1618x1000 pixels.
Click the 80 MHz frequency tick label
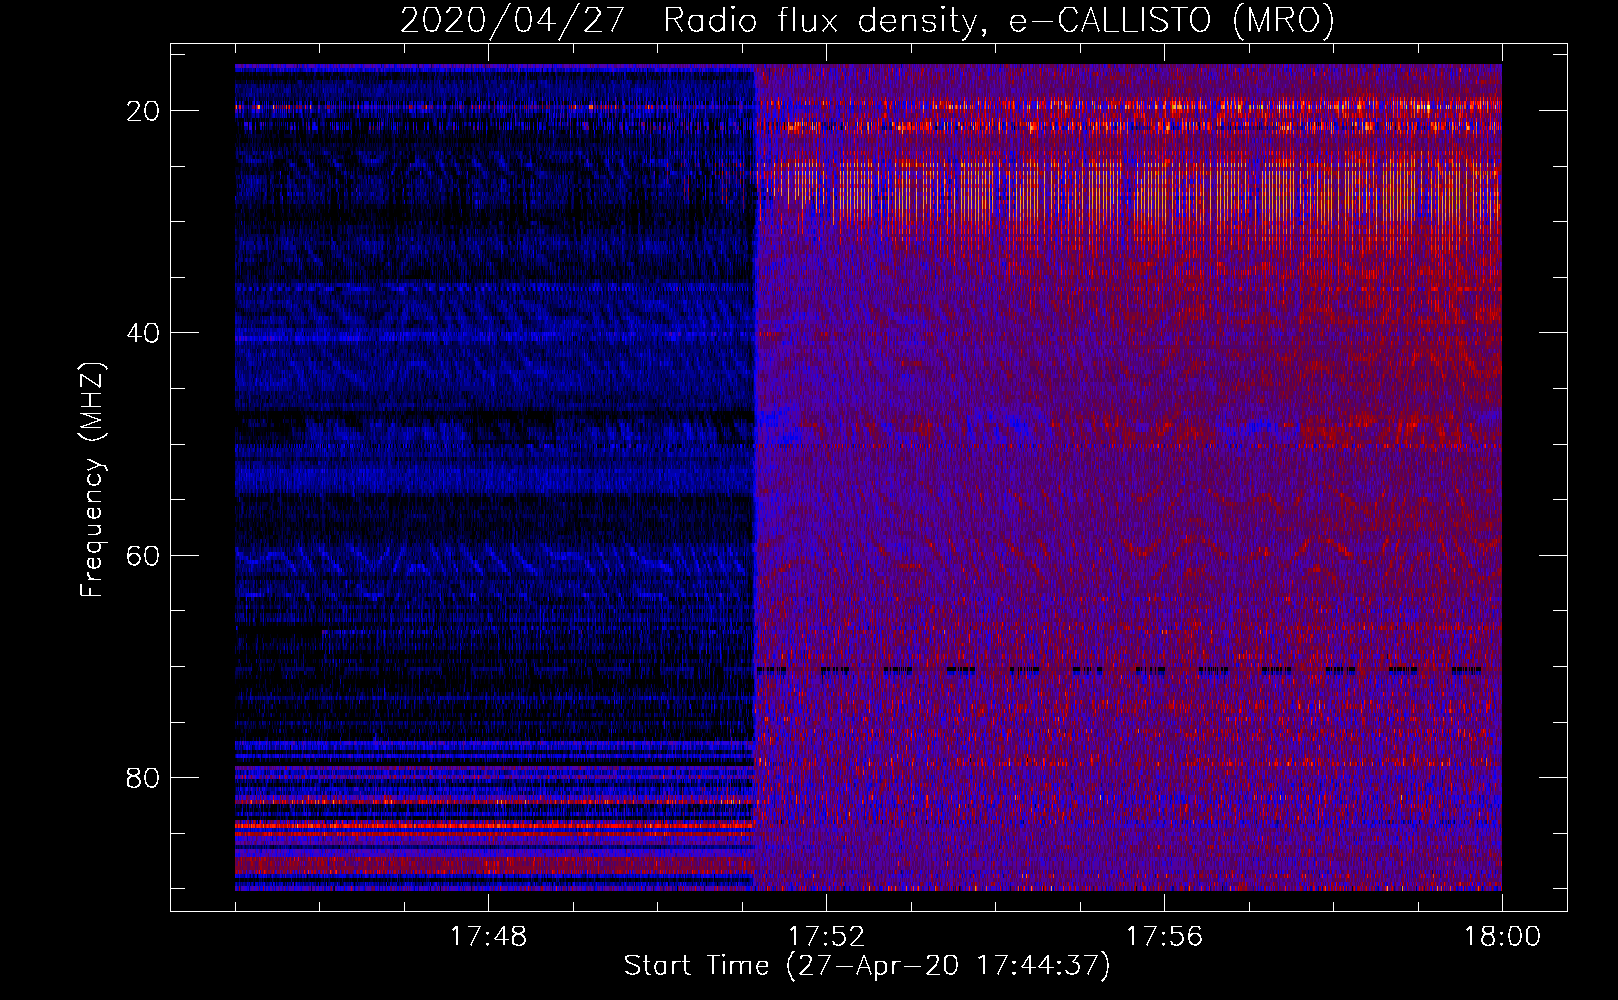[x=143, y=778]
